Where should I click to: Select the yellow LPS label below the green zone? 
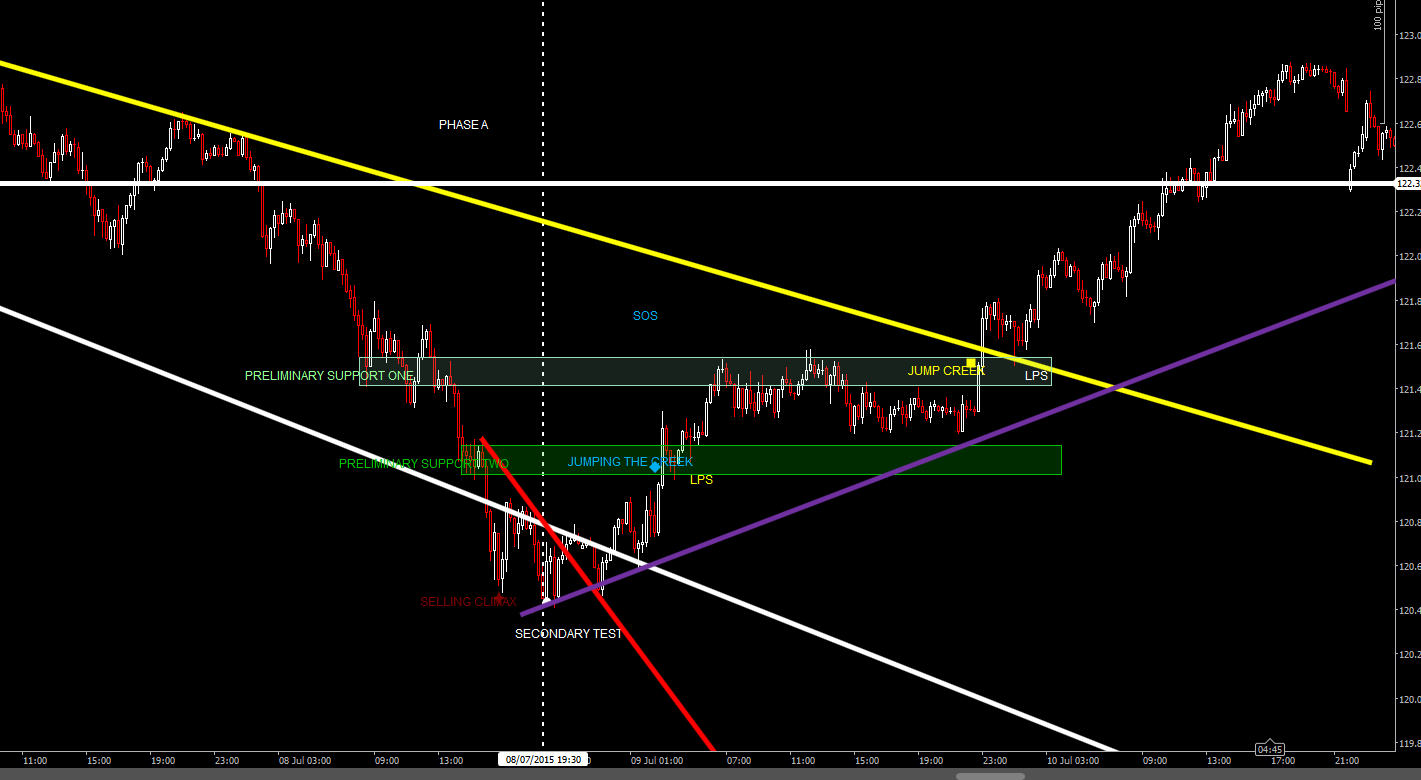701,480
